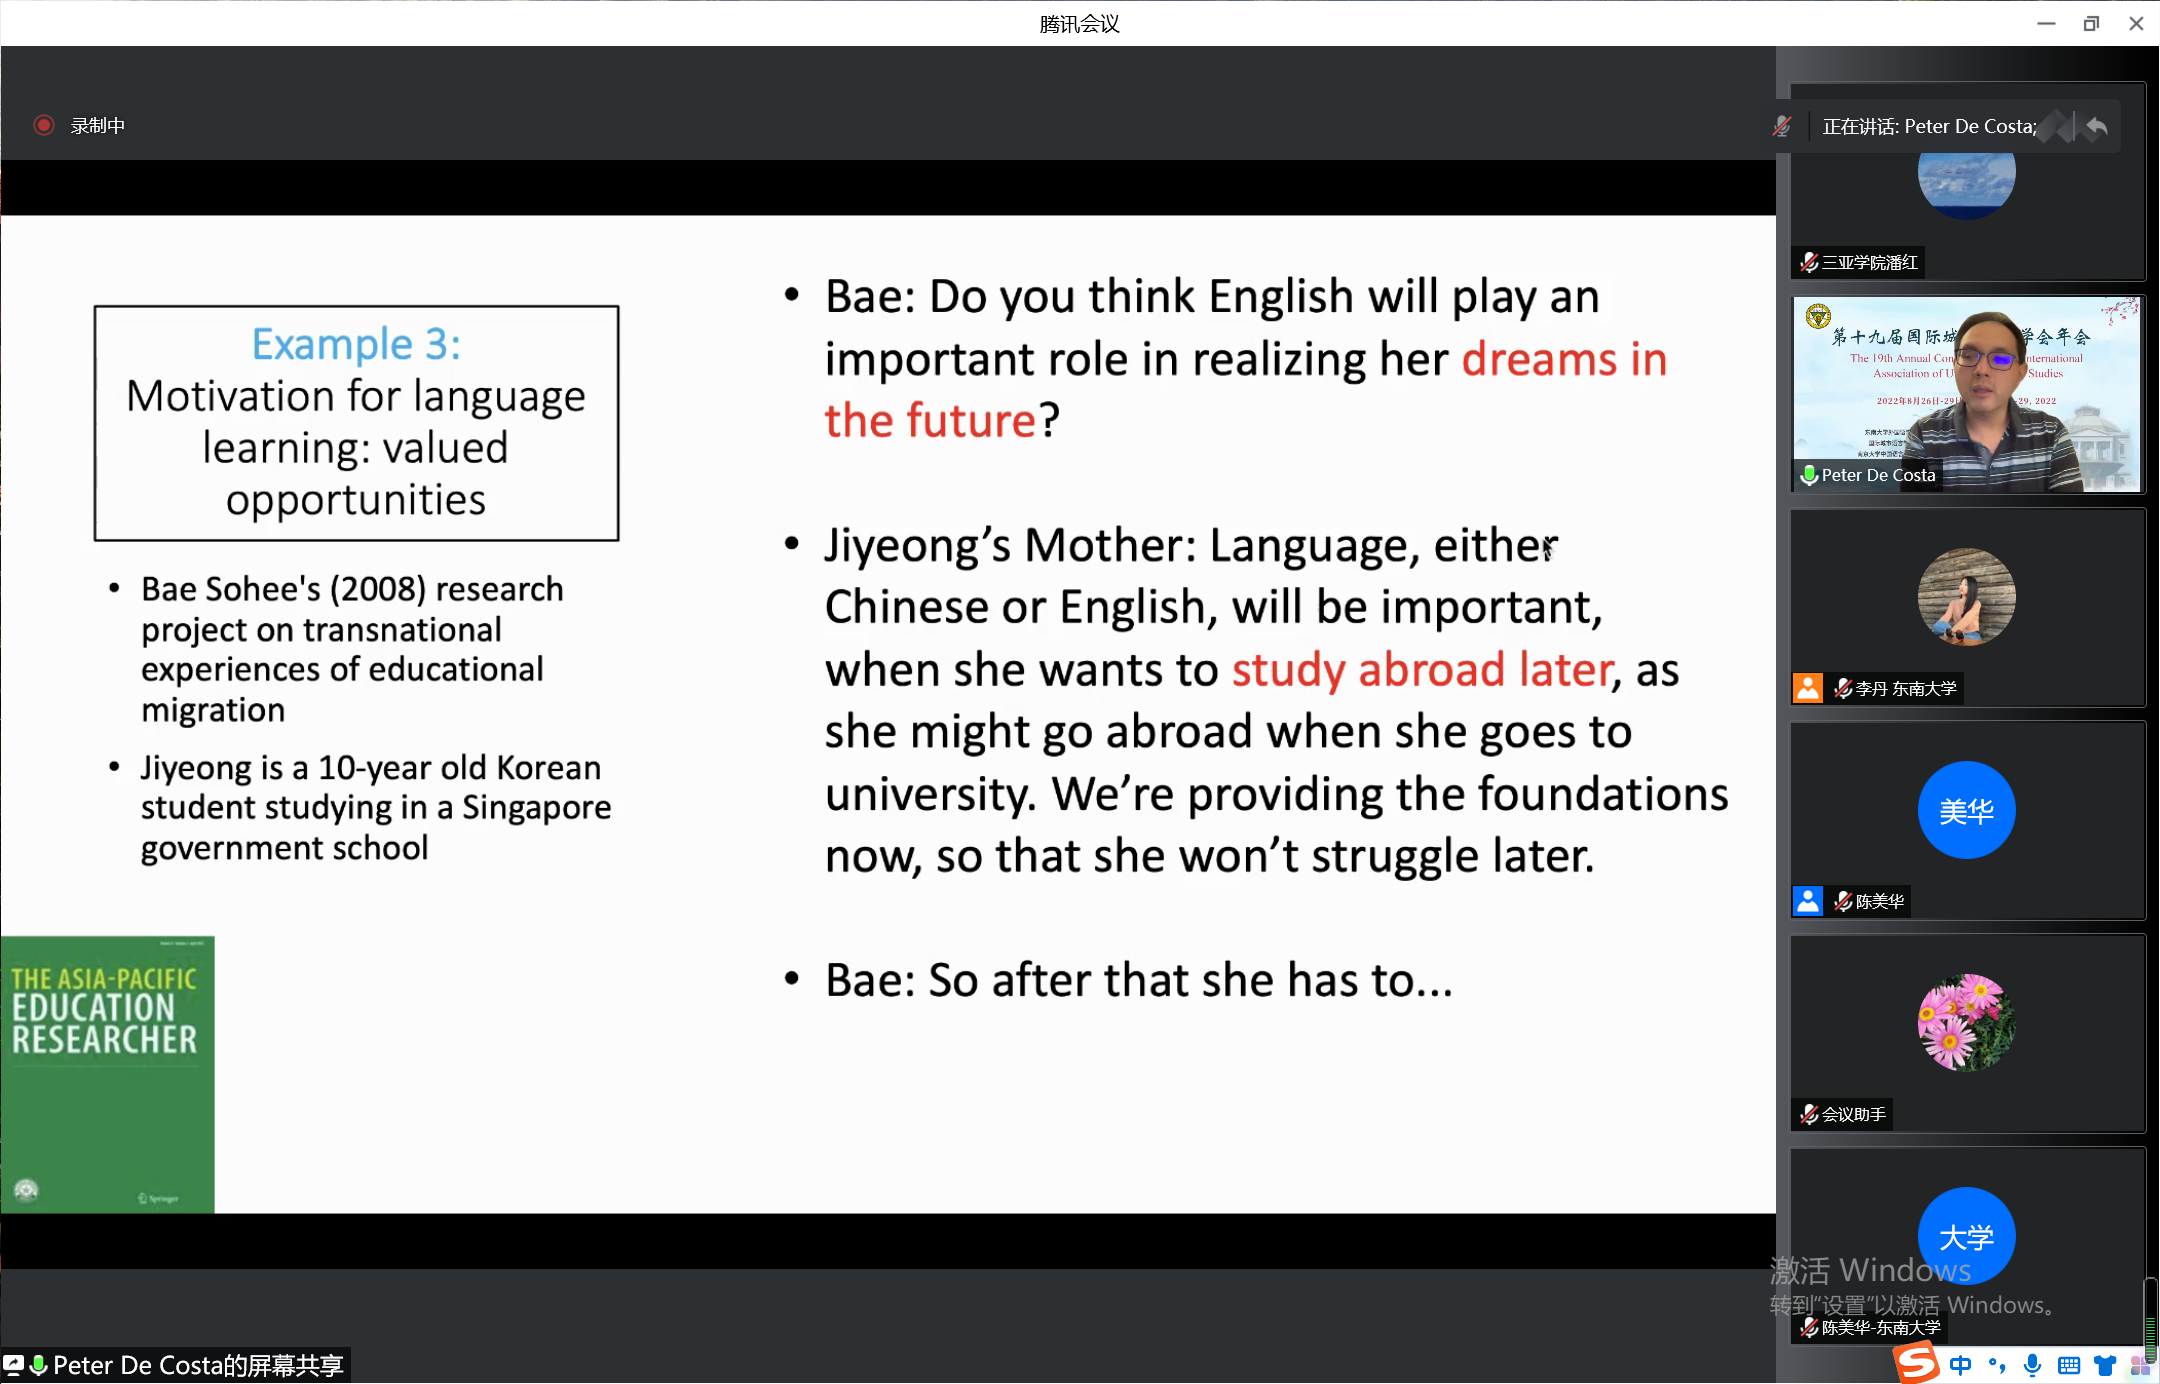Click the 腾讯会议 window title text

1079,23
